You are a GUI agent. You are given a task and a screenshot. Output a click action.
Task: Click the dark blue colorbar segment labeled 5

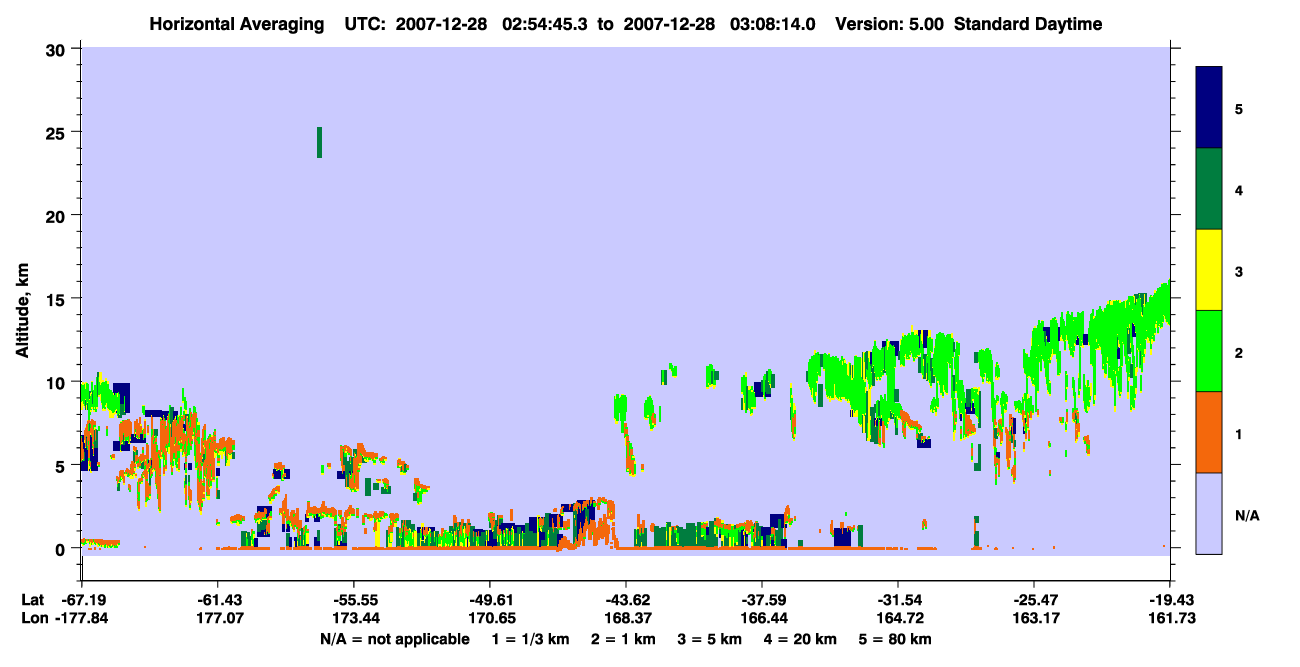coord(1209,108)
